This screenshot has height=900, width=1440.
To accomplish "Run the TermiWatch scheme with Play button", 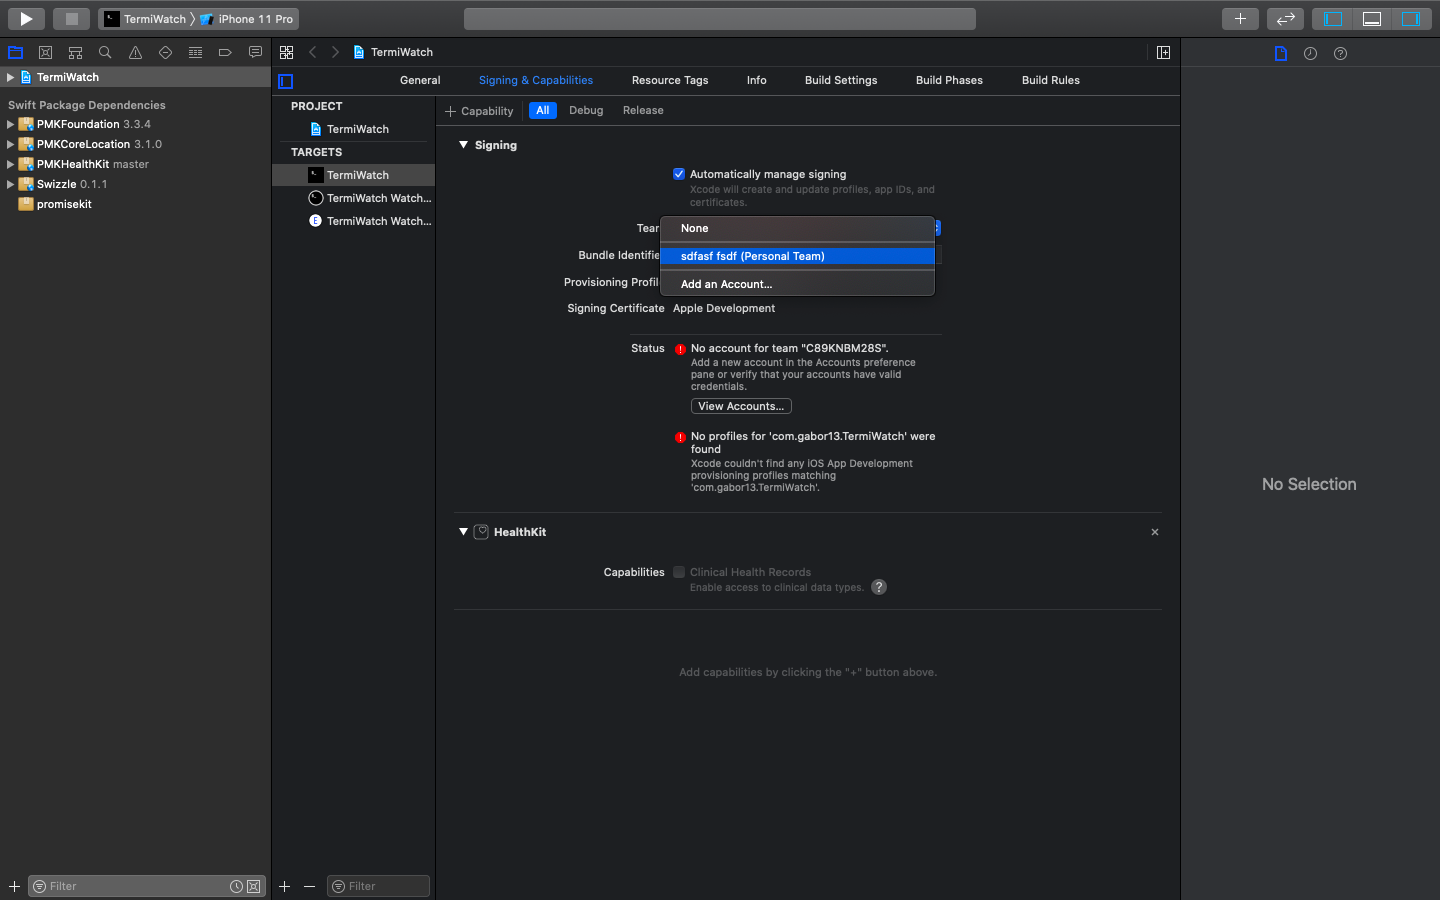I will pyautogui.click(x=26, y=18).
